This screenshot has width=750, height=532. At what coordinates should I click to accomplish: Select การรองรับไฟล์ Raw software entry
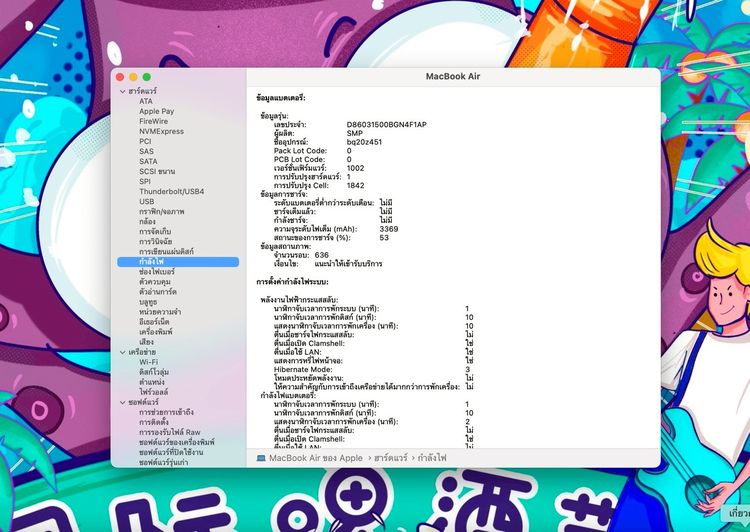click(170, 432)
